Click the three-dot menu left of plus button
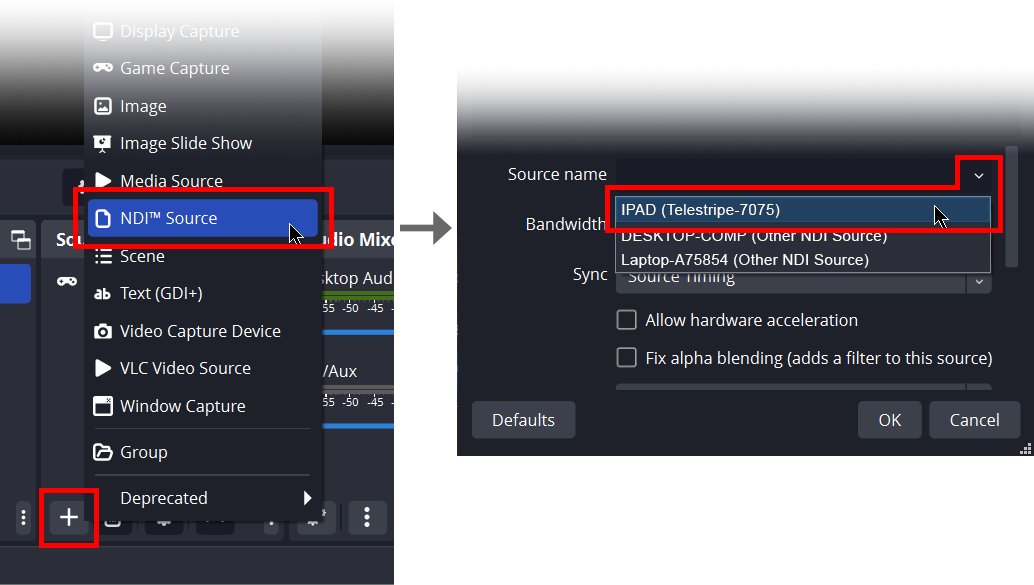Image resolution: width=1034 pixels, height=585 pixels. coord(24,517)
